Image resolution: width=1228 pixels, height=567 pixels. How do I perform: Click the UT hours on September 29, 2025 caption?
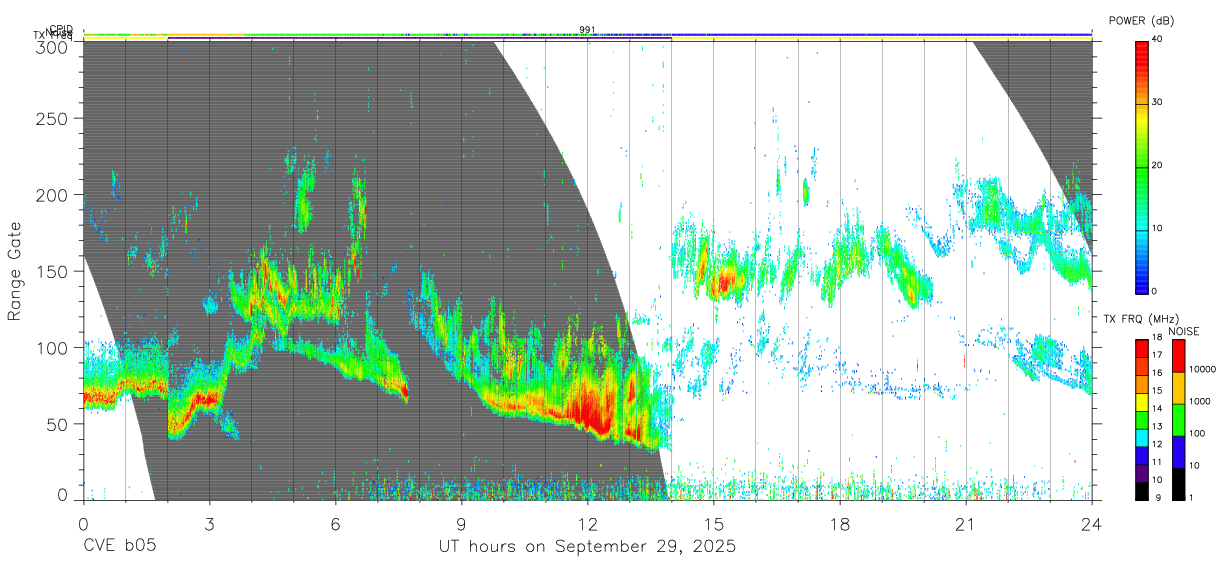coord(587,547)
